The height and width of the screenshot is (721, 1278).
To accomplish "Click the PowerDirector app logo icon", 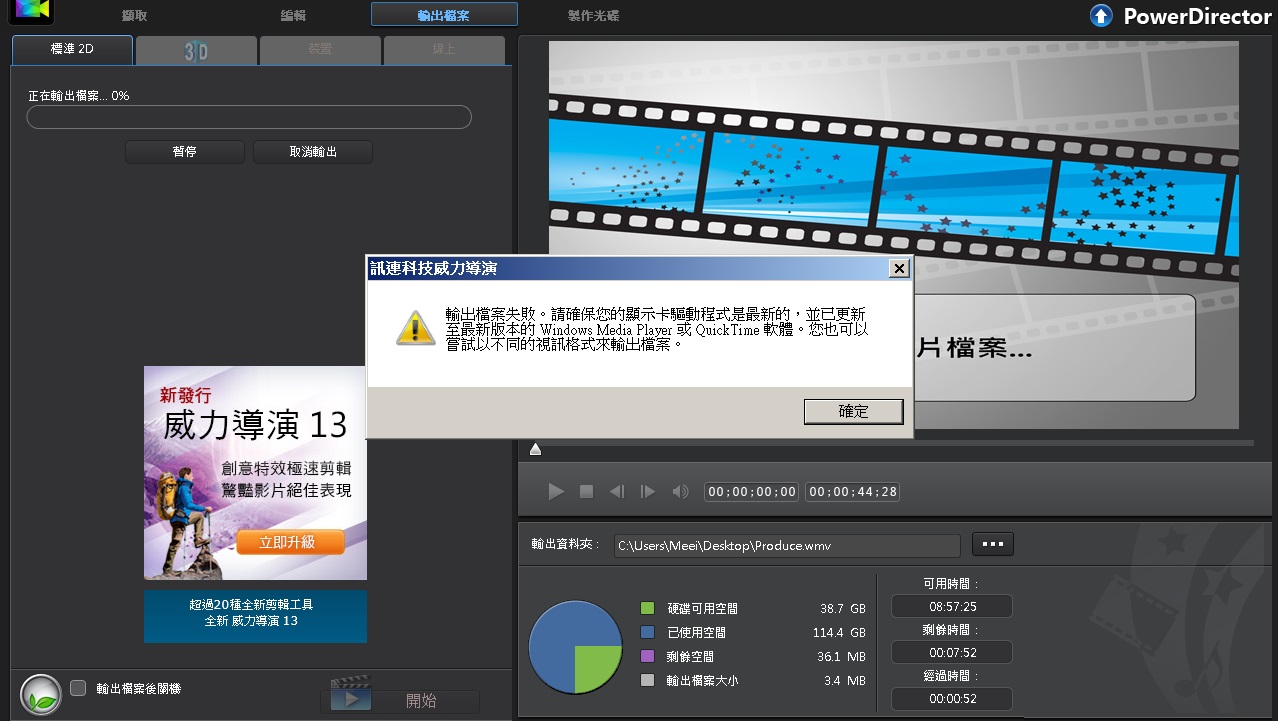I will coord(30,11).
